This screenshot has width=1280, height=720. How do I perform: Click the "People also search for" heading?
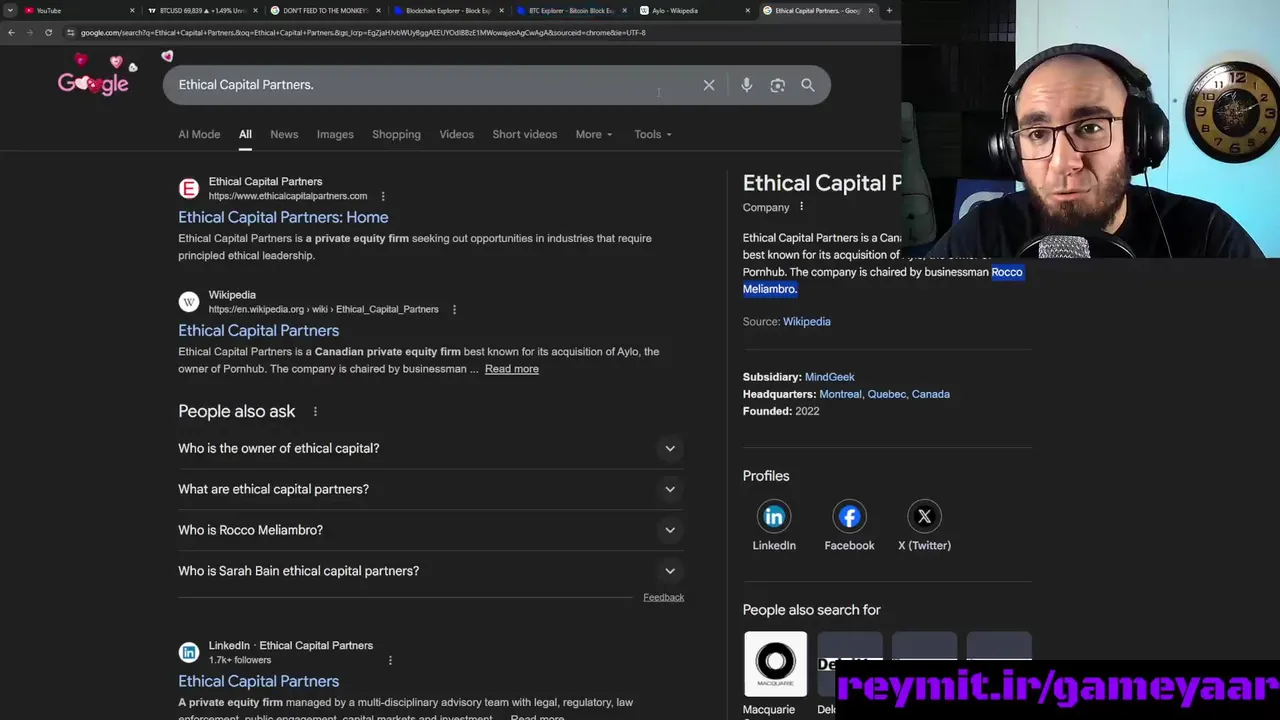pos(811,610)
